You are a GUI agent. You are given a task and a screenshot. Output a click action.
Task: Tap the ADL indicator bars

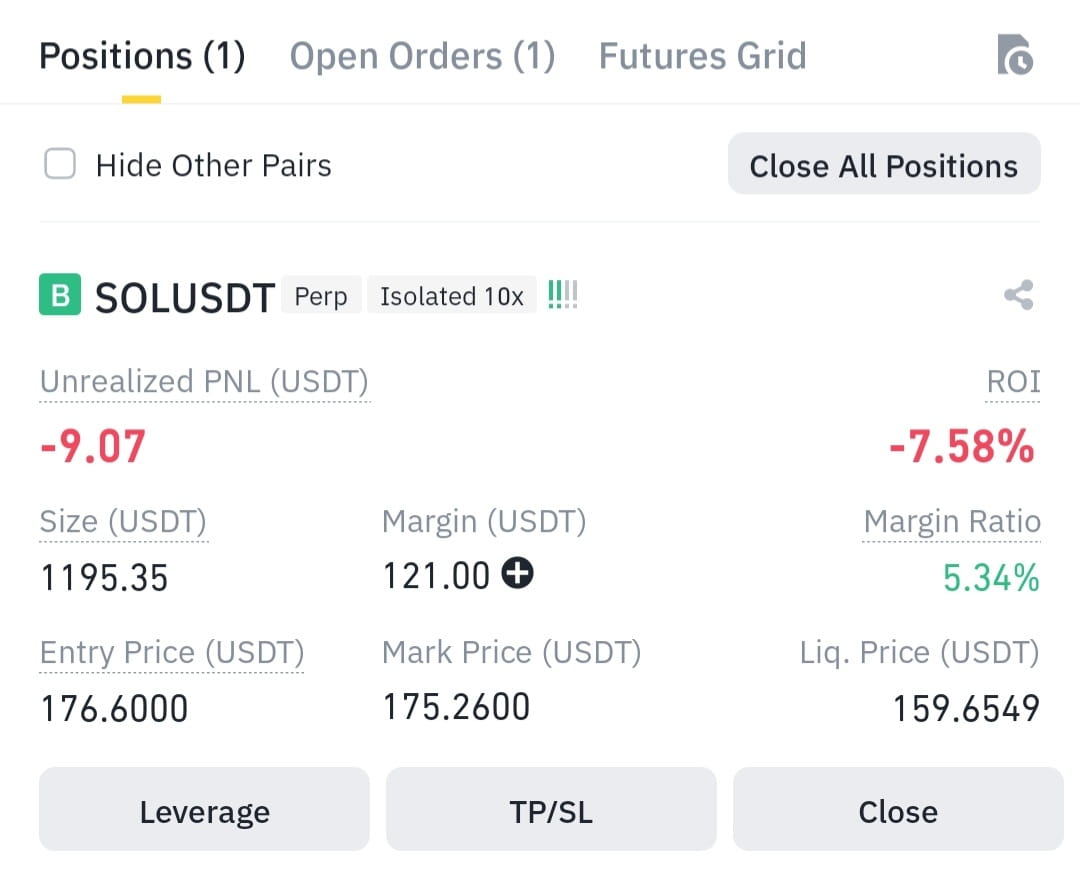pos(563,295)
